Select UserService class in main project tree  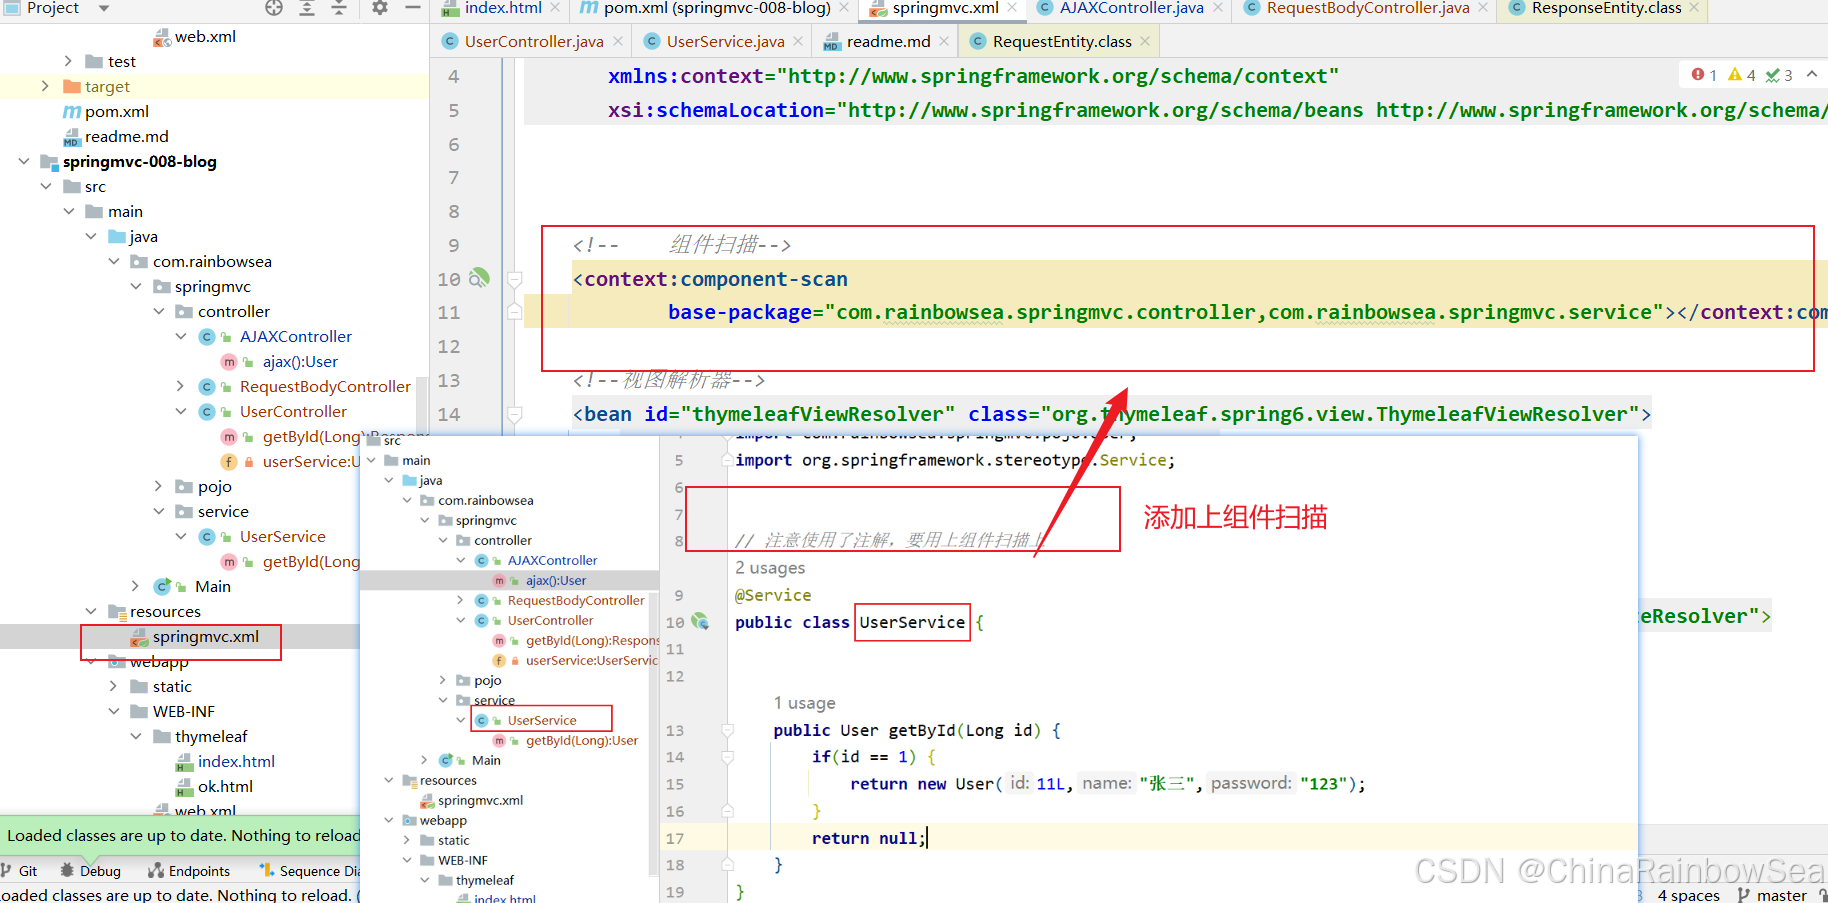[282, 536]
